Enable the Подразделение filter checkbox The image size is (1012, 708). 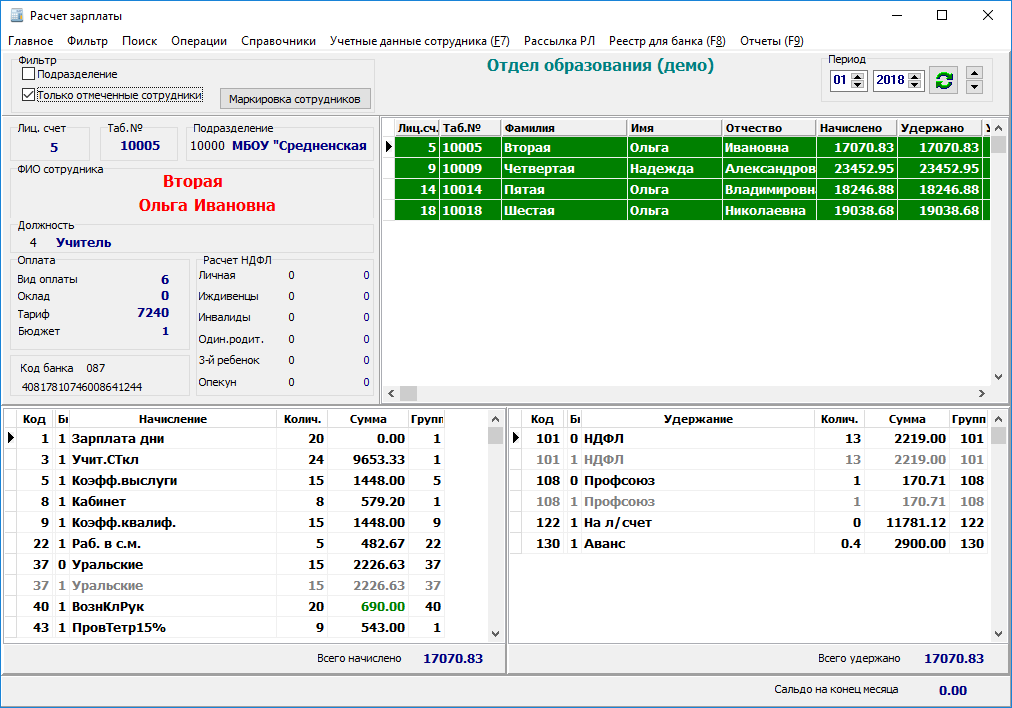pos(29,74)
